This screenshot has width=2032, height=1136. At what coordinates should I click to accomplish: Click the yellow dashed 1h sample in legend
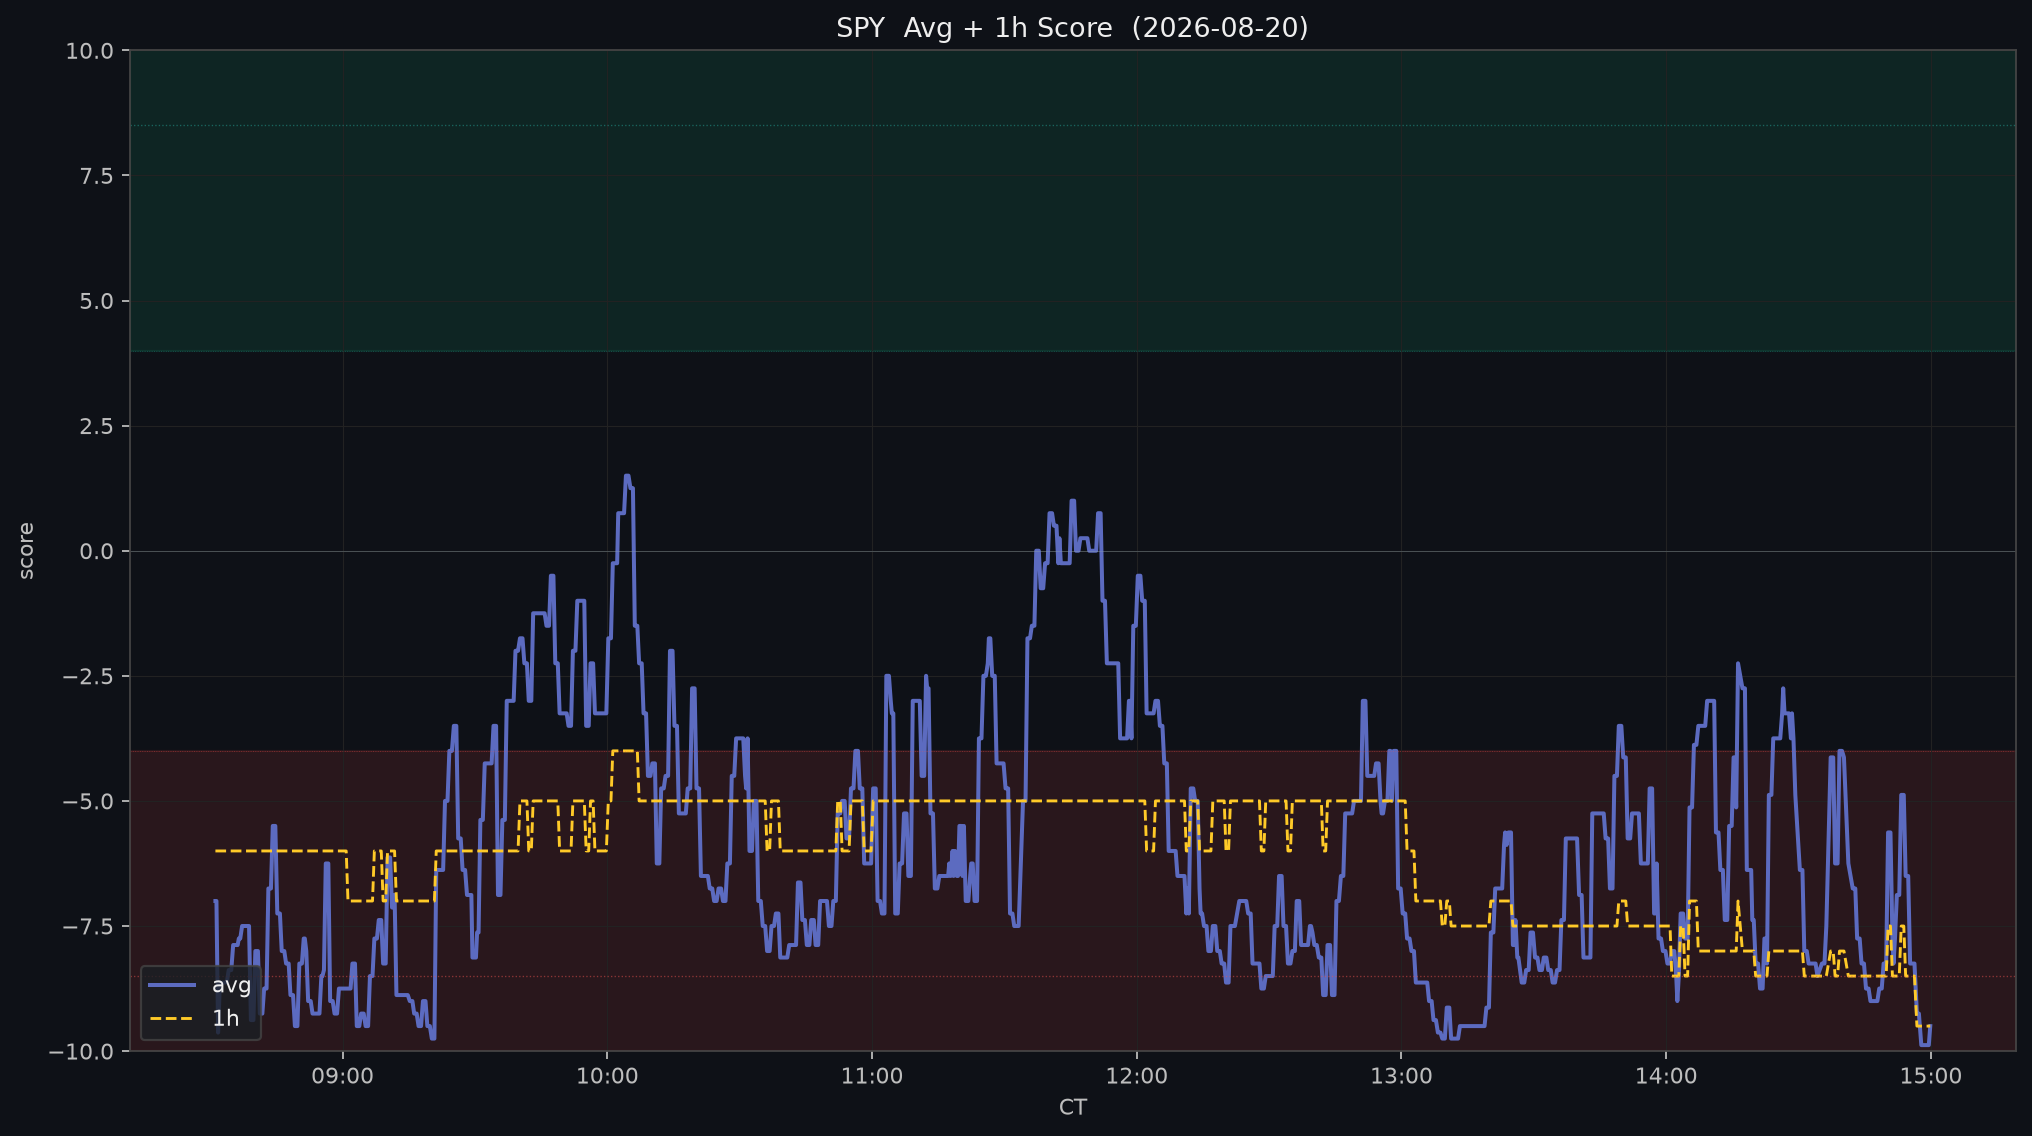[172, 1018]
